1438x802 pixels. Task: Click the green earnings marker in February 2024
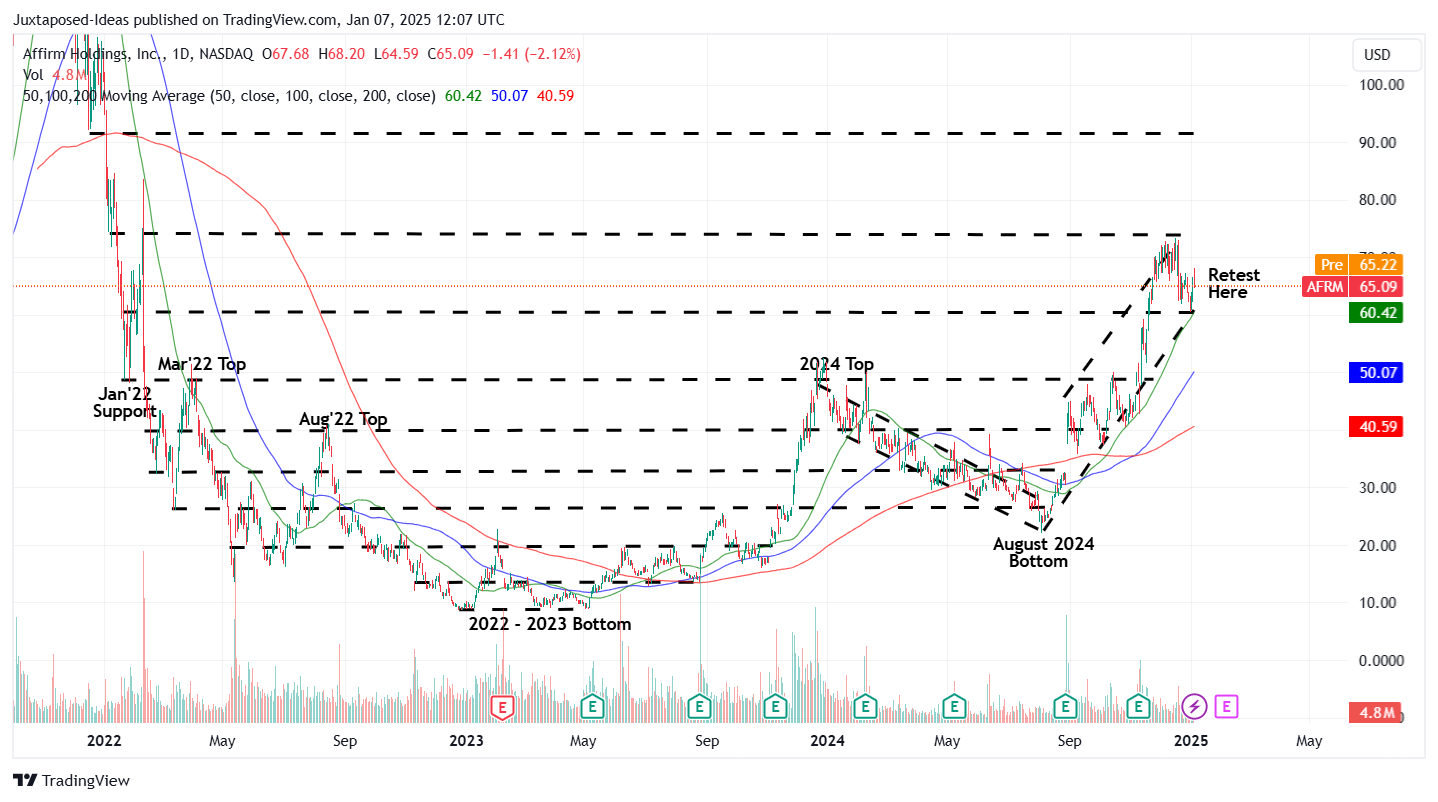865,707
